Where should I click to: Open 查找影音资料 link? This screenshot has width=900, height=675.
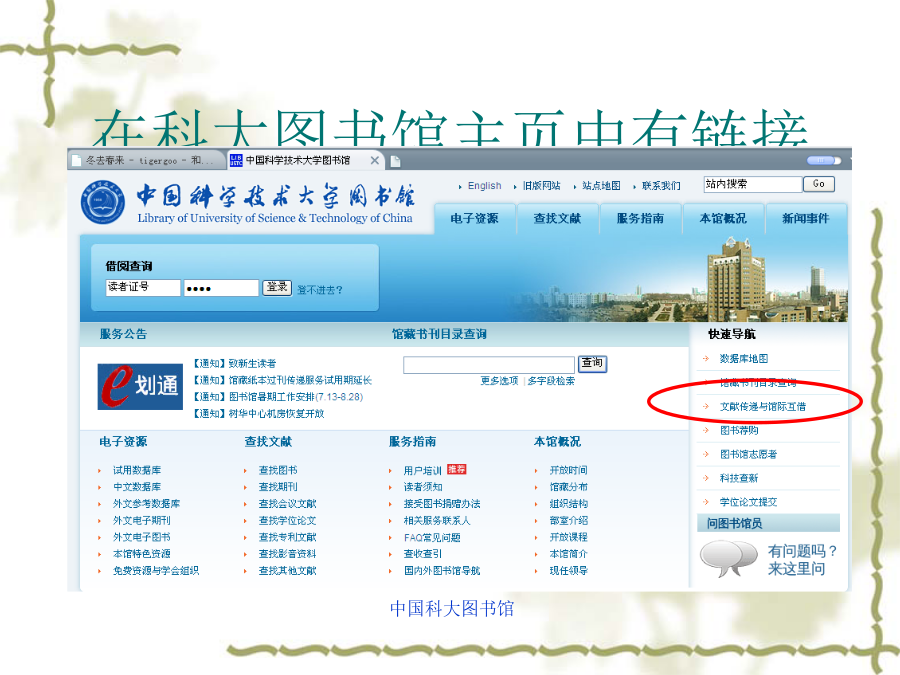(287, 554)
